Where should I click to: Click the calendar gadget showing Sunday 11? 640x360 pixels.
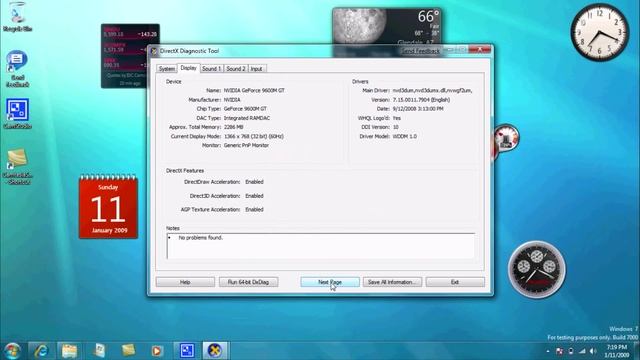[108, 207]
